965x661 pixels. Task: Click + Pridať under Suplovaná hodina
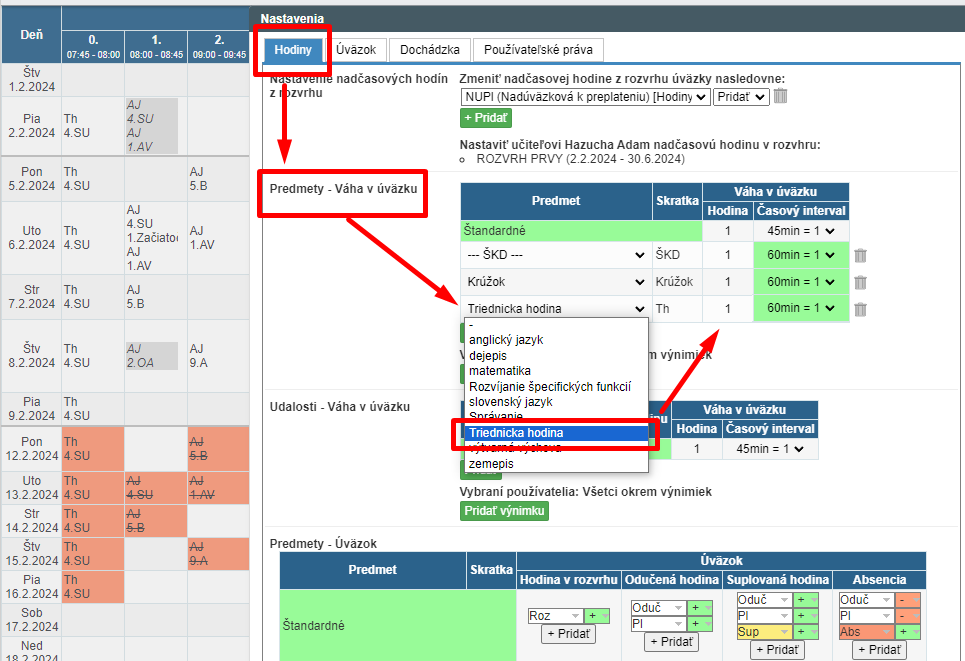point(777,650)
